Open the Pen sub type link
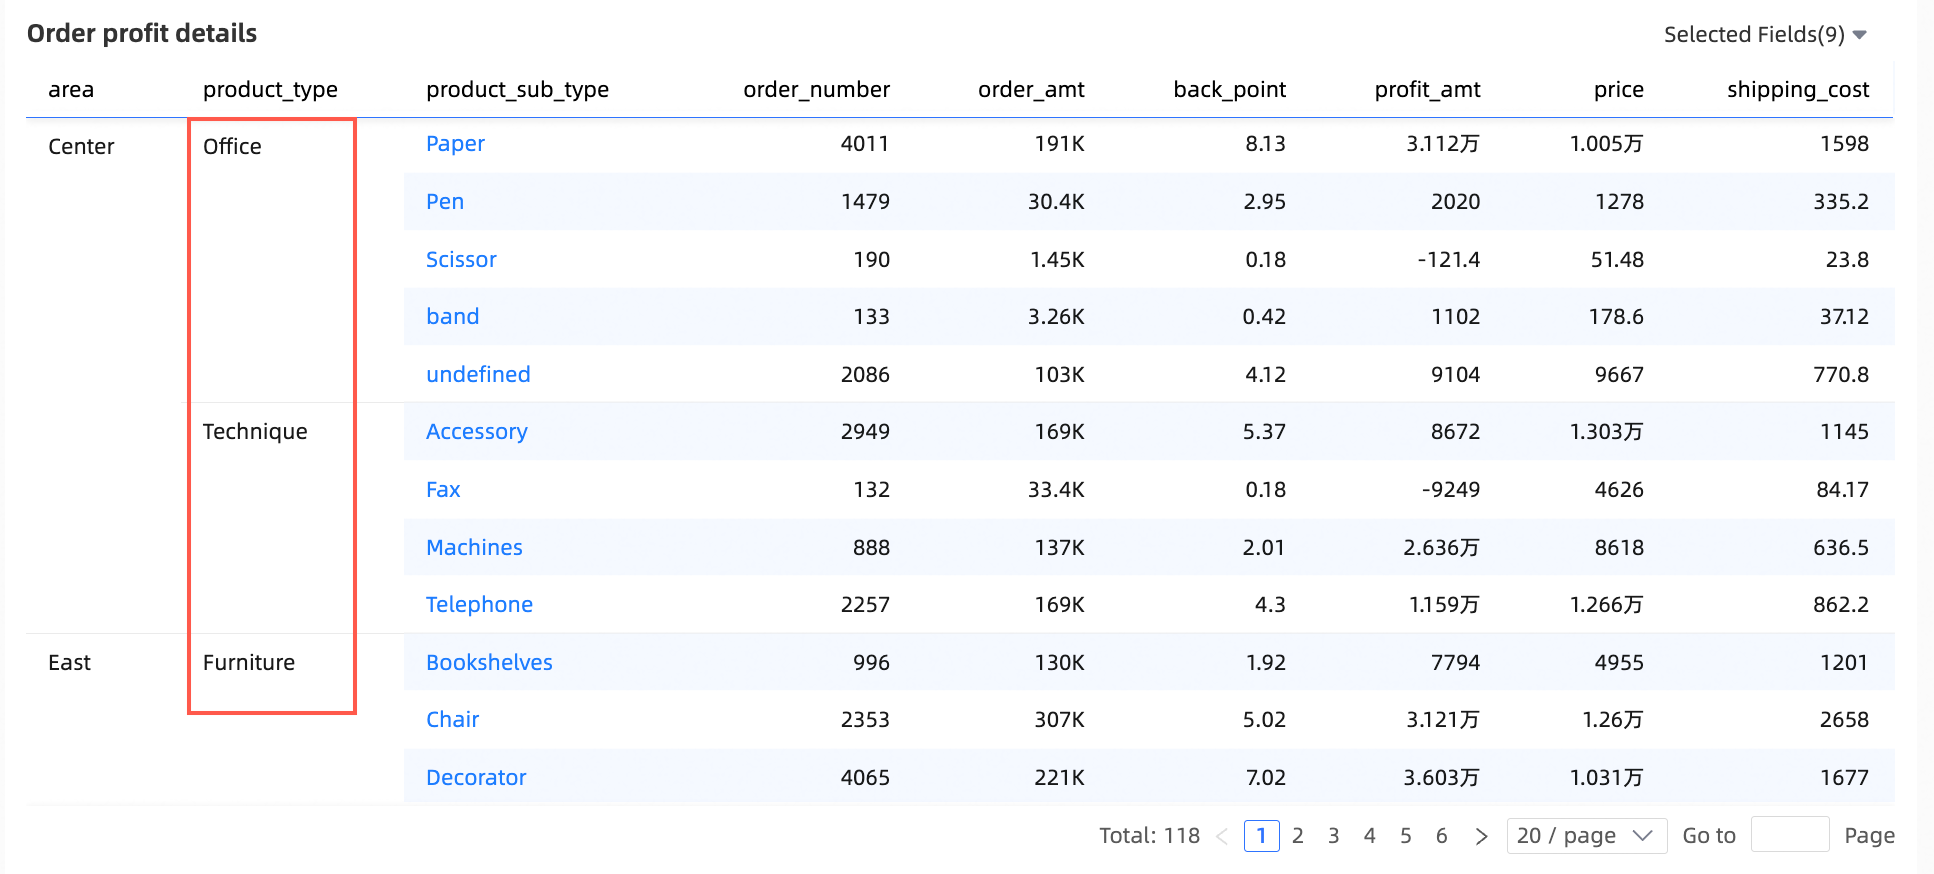 tap(445, 201)
